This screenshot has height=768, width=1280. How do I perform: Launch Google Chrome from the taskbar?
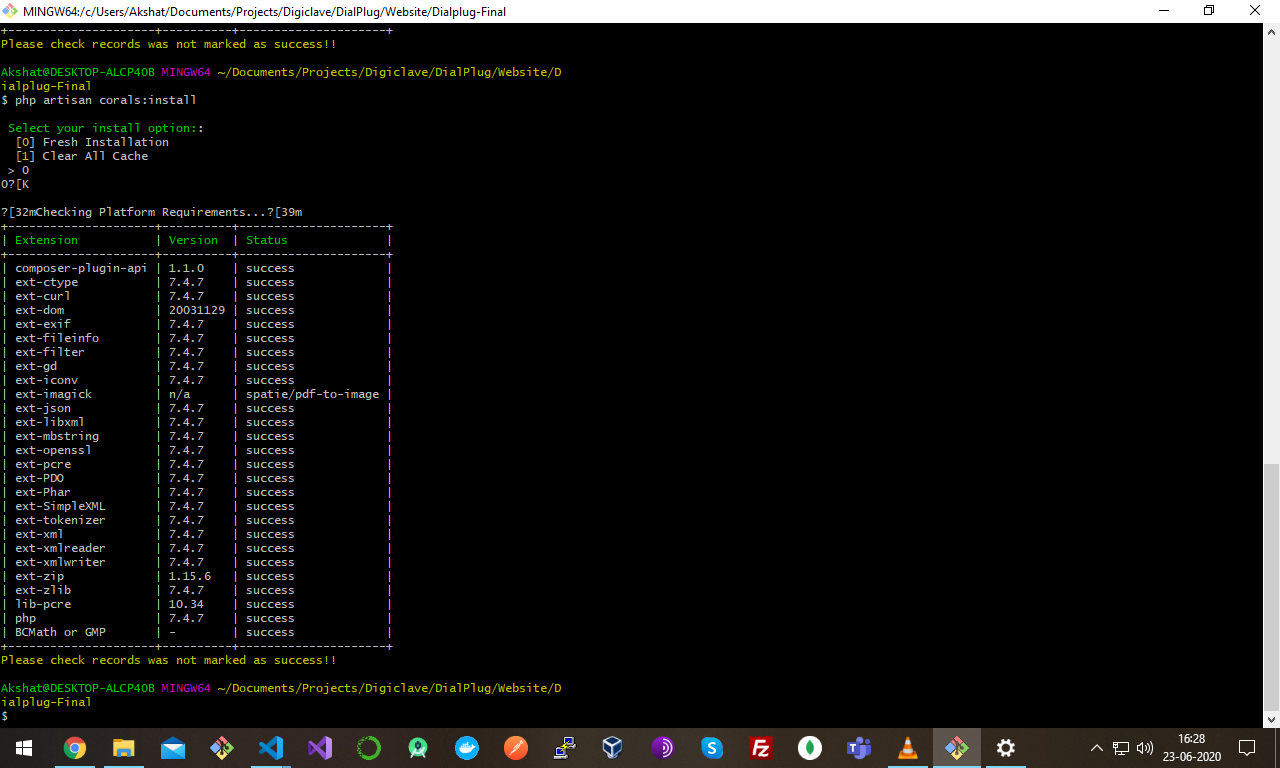74,747
